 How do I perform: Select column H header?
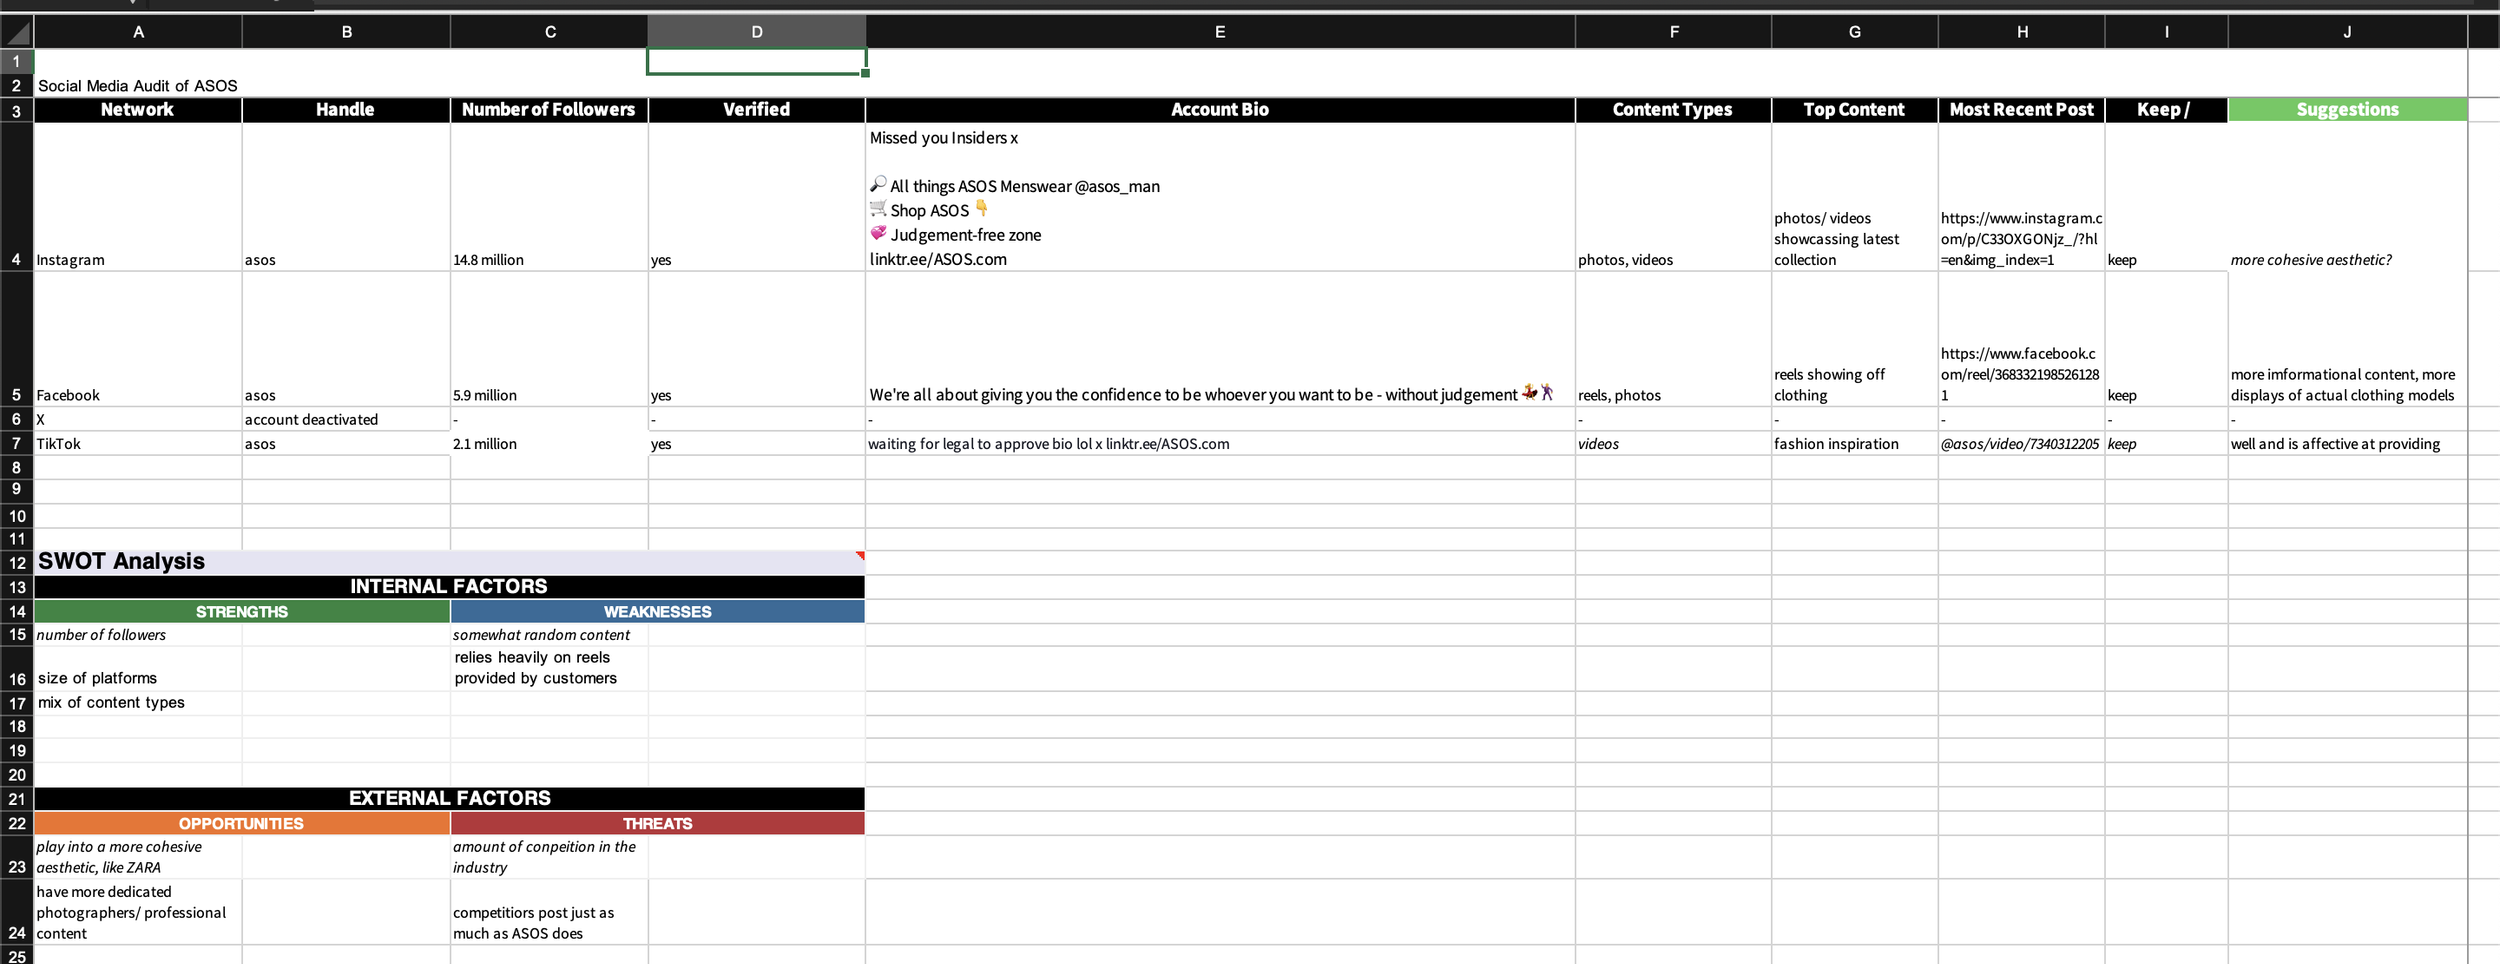click(2021, 32)
